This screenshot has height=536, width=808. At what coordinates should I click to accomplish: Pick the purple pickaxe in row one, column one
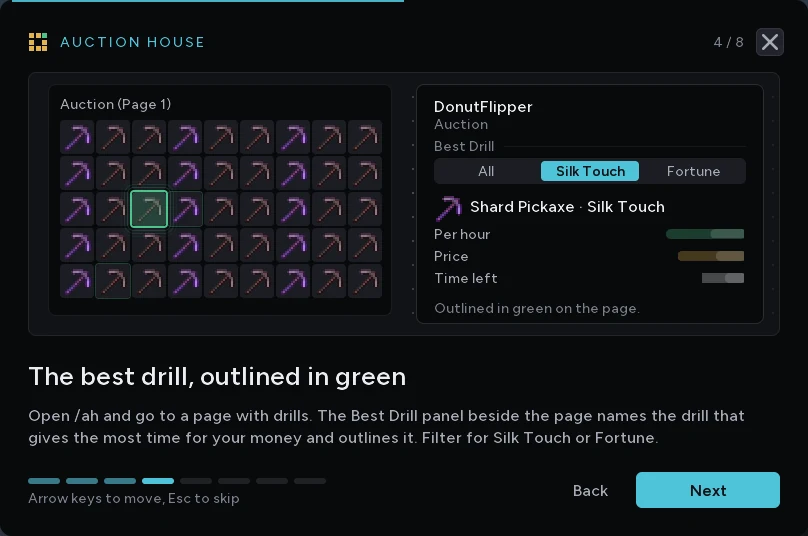(77, 137)
